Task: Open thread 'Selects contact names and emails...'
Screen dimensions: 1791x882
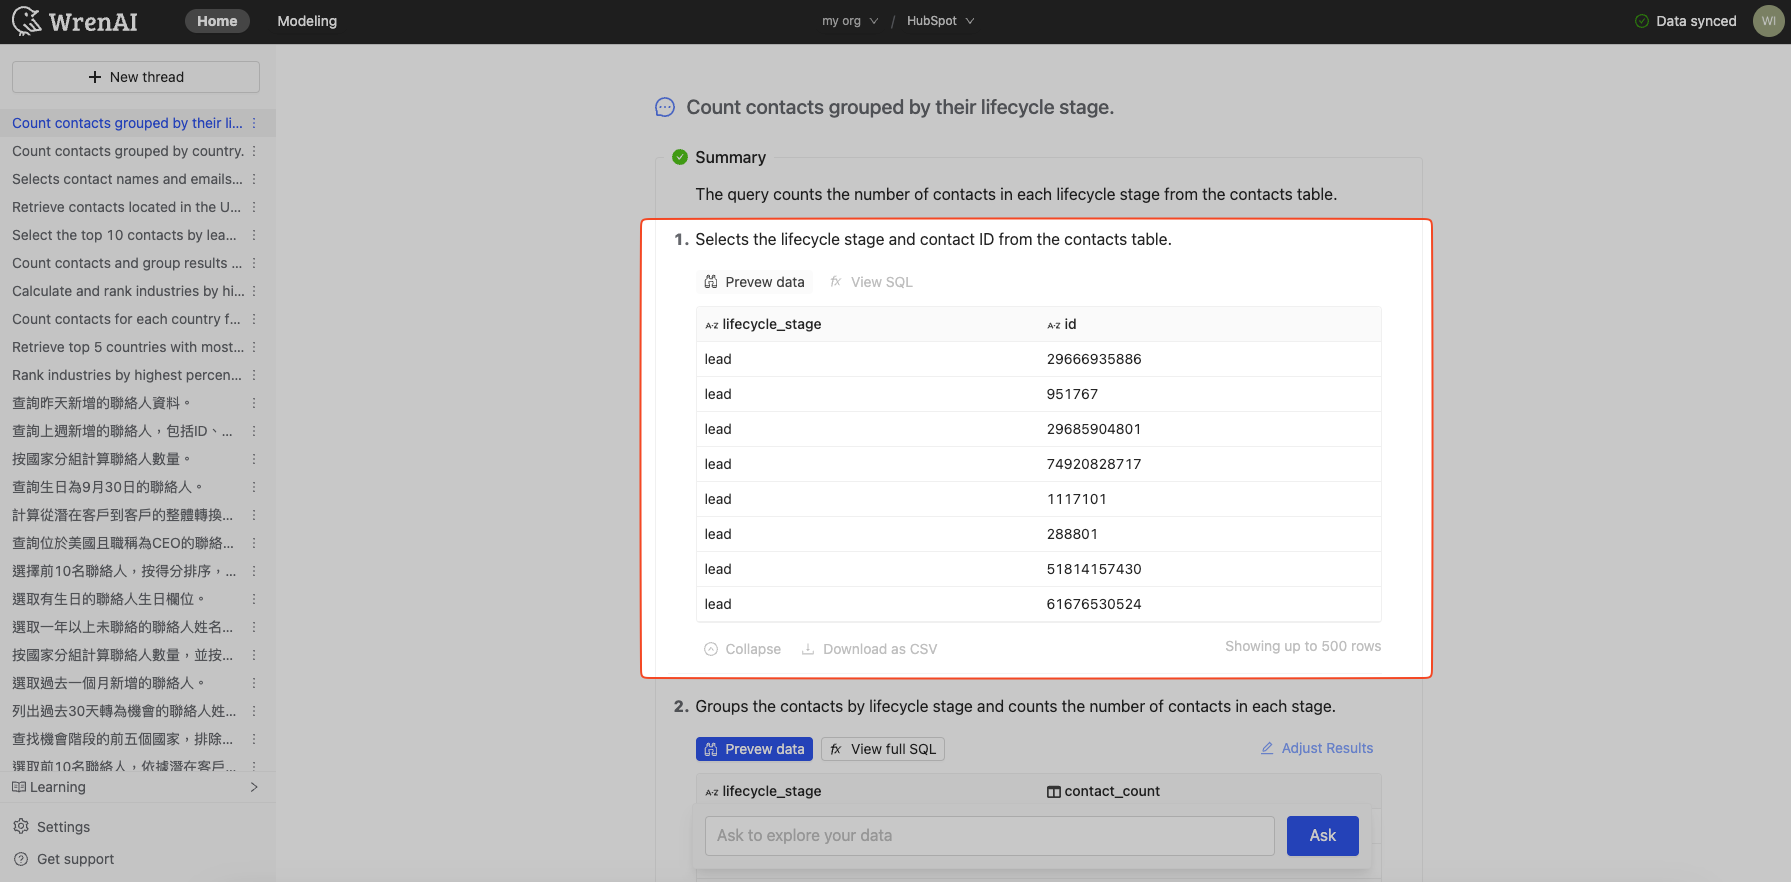Action: coord(127,179)
